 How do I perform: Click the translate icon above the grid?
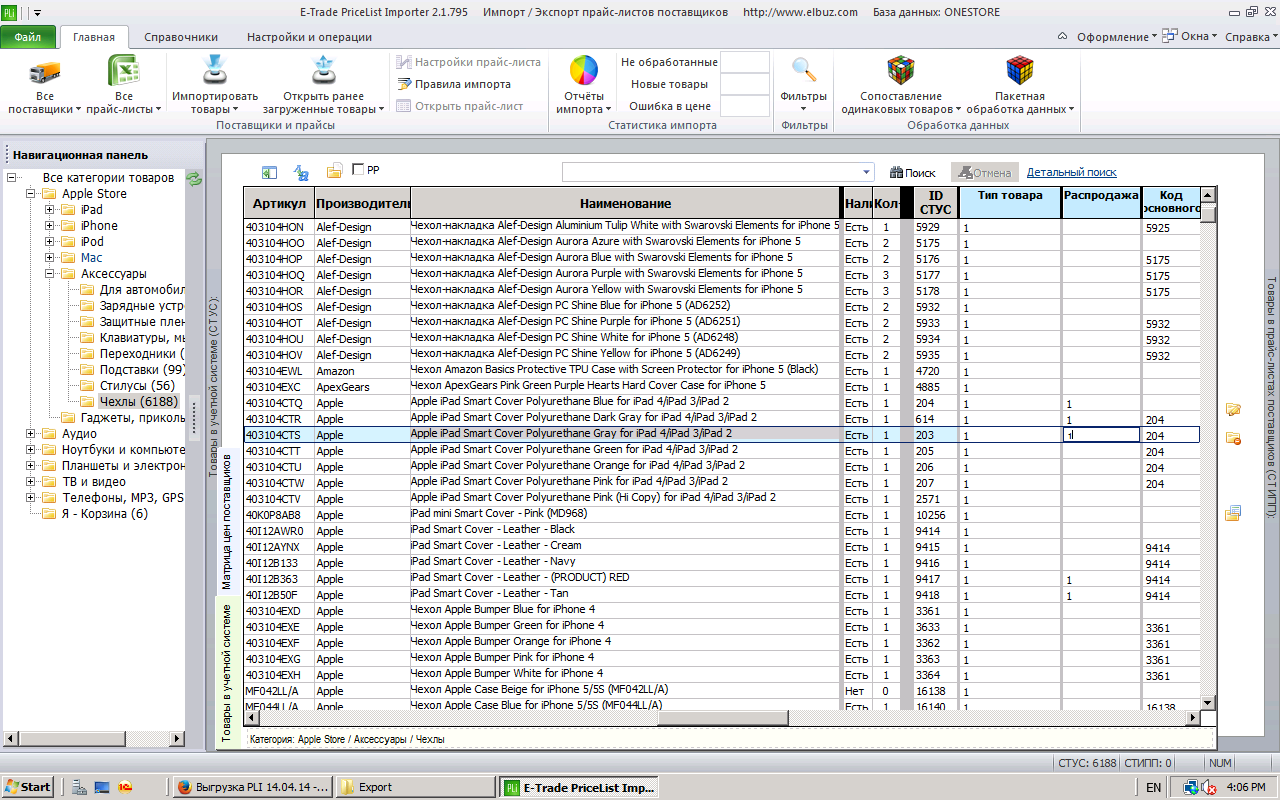pos(301,172)
